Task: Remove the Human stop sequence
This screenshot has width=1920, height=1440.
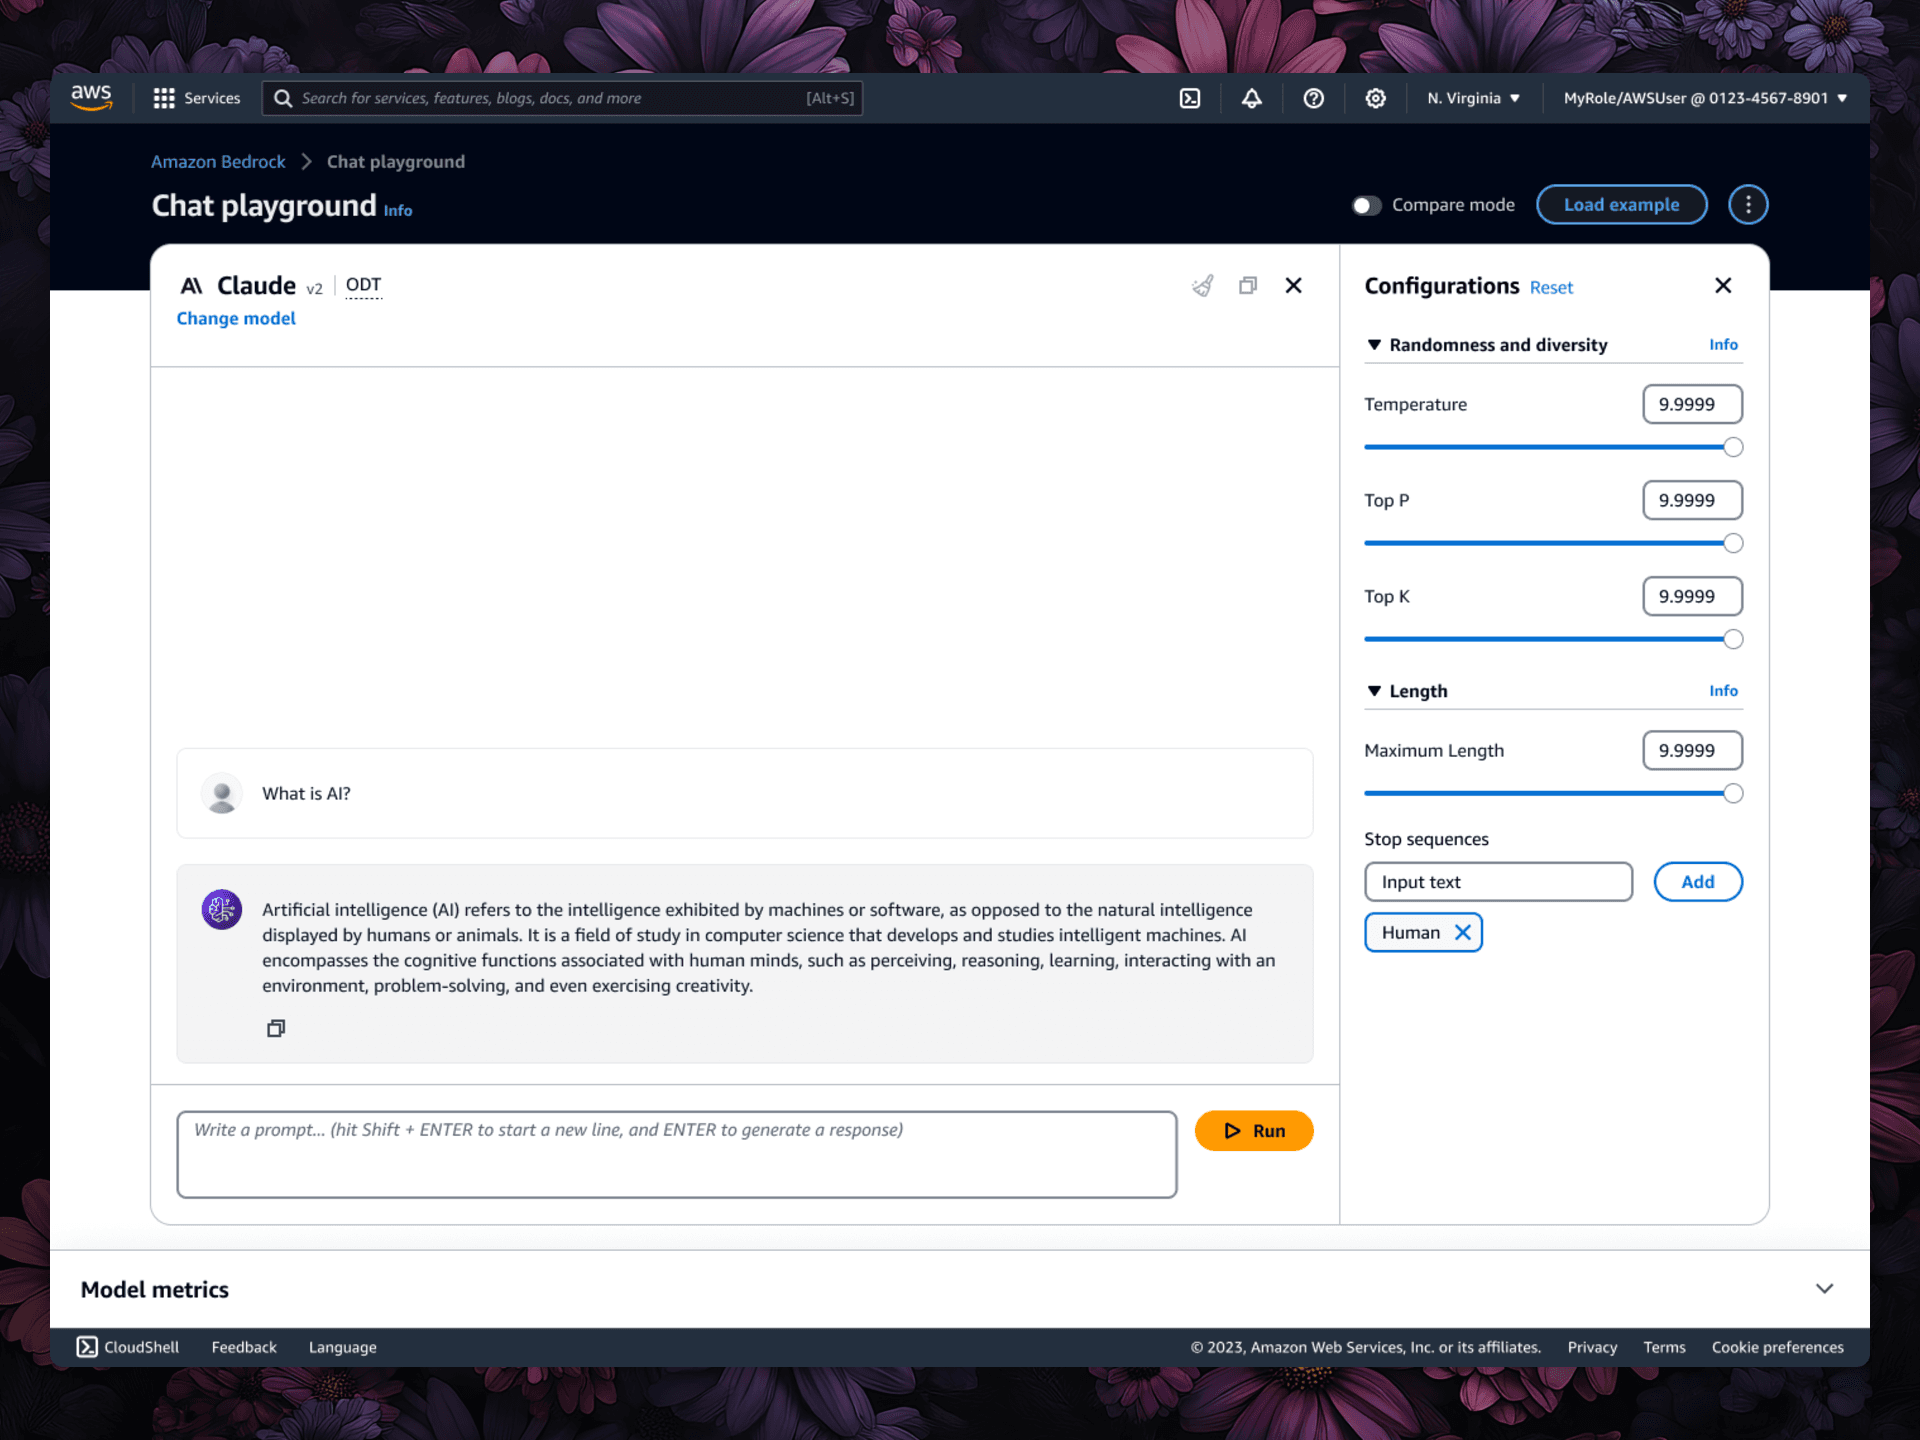Action: 1463,932
